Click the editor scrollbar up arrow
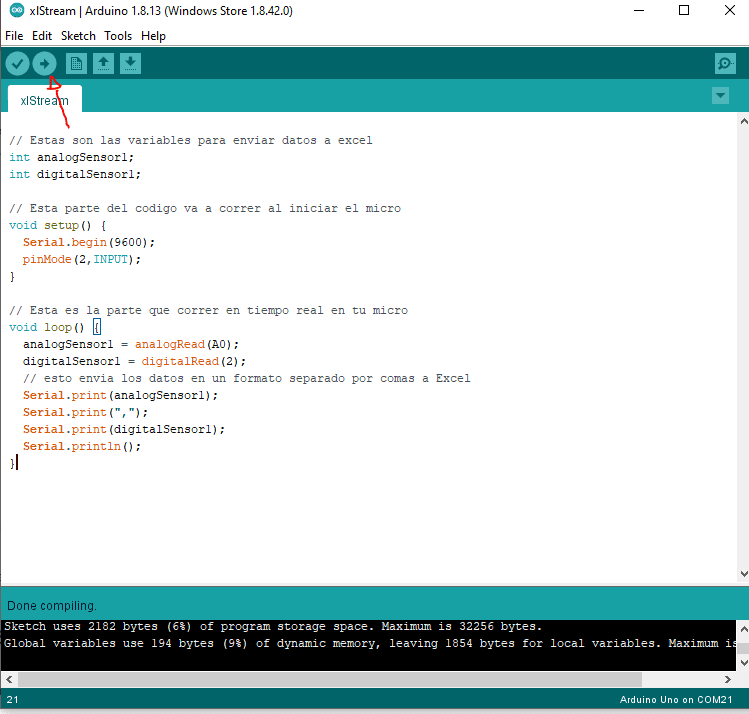 pos(744,121)
